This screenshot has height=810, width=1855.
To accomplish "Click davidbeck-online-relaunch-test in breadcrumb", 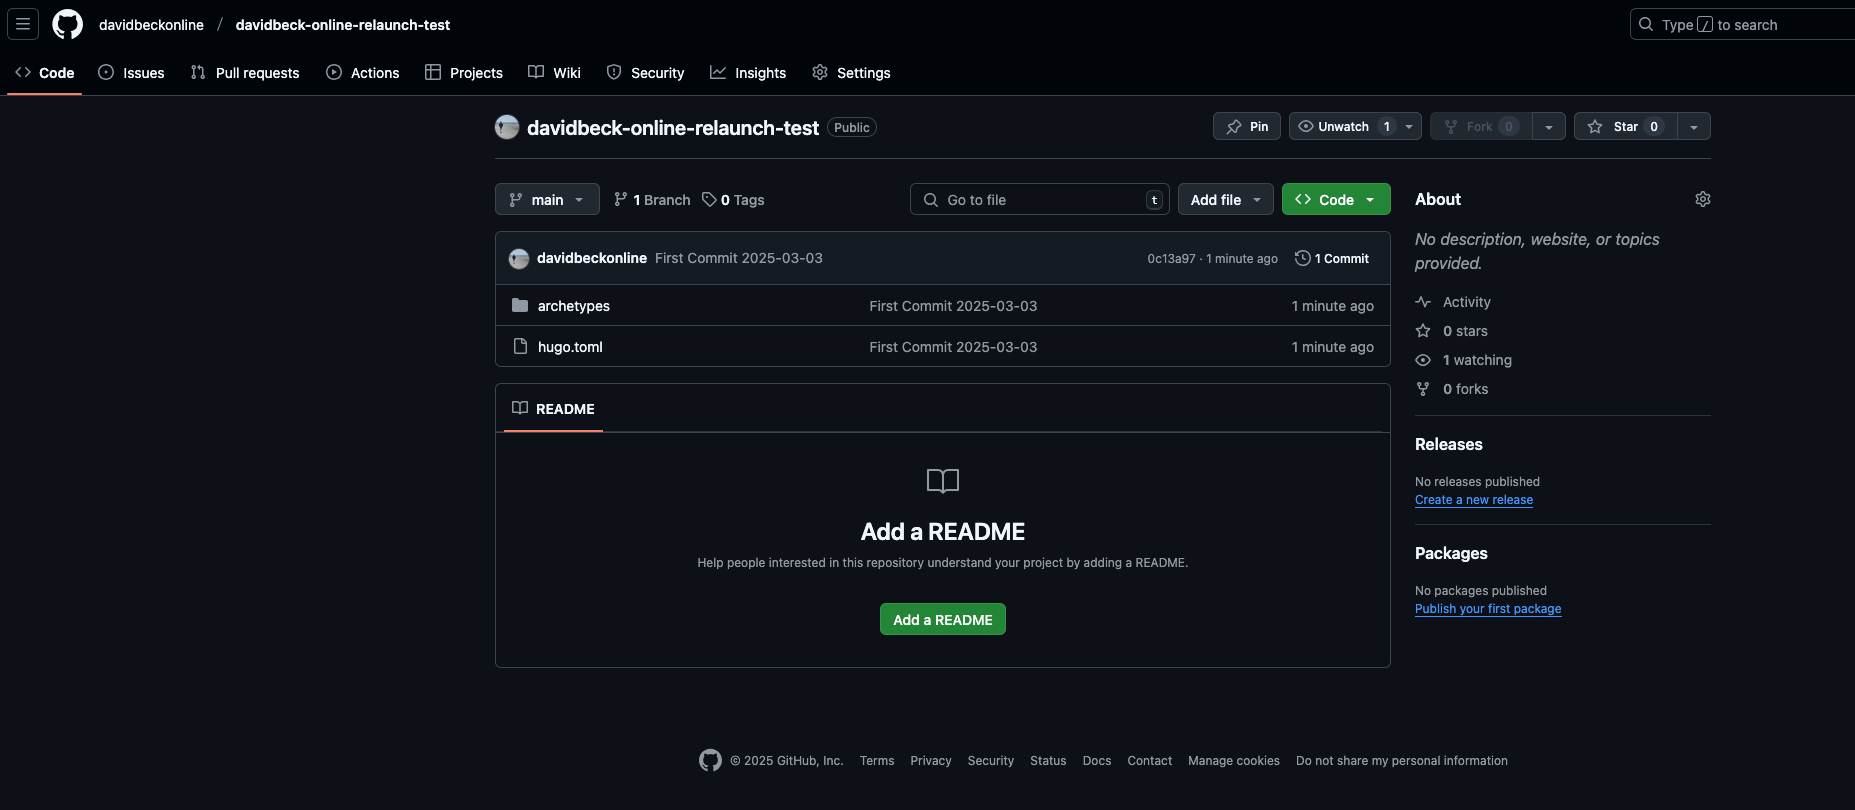I will 343,24.
